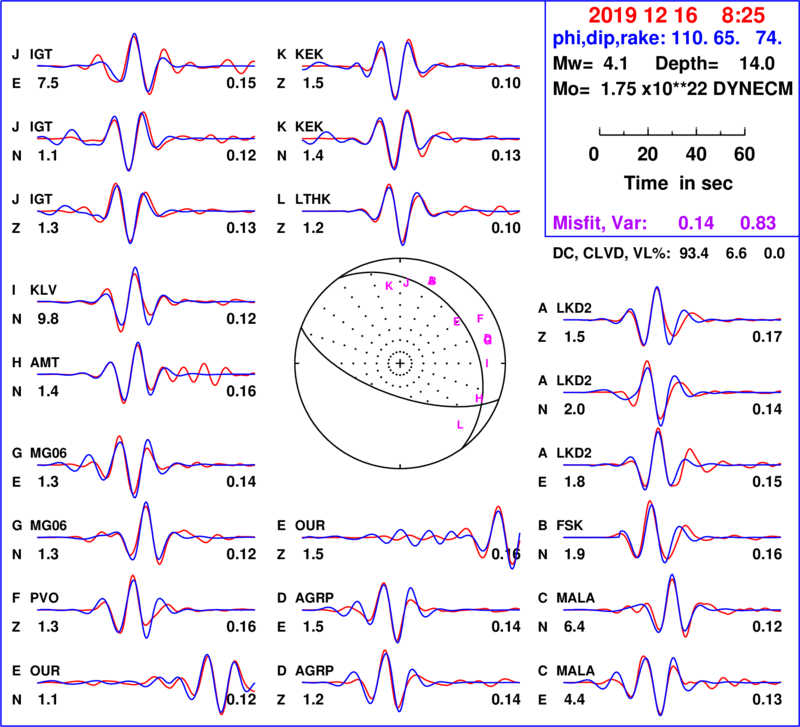Click the IGT N-component waveform trace
This screenshot has height=727, width=800.
(145, 139)
